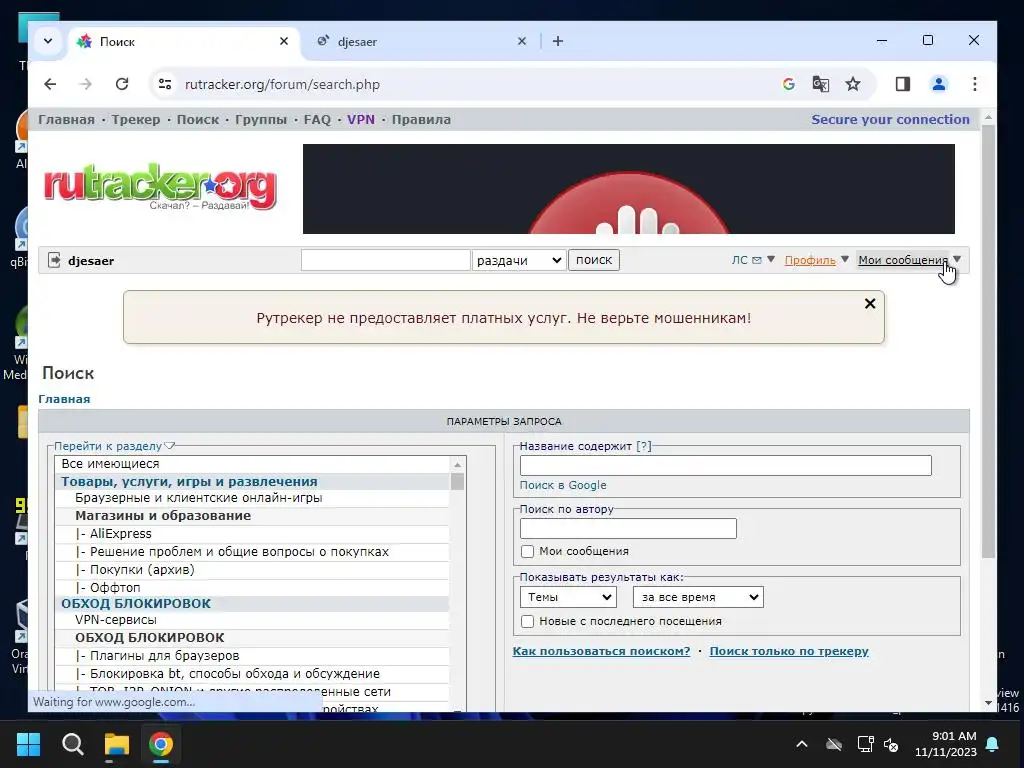Open VPN in top navigation
This screenshot has width=1024, height=768.
[360, 120]
